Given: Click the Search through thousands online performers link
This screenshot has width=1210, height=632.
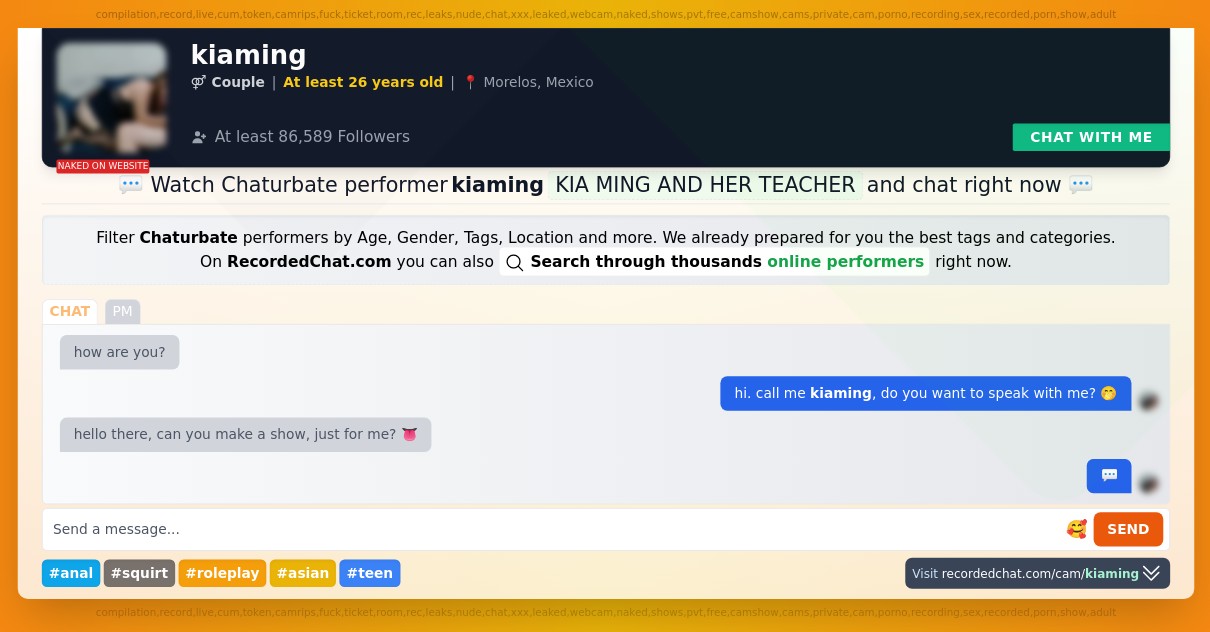Looking at the screenshot, I should [x=714, y=262].
